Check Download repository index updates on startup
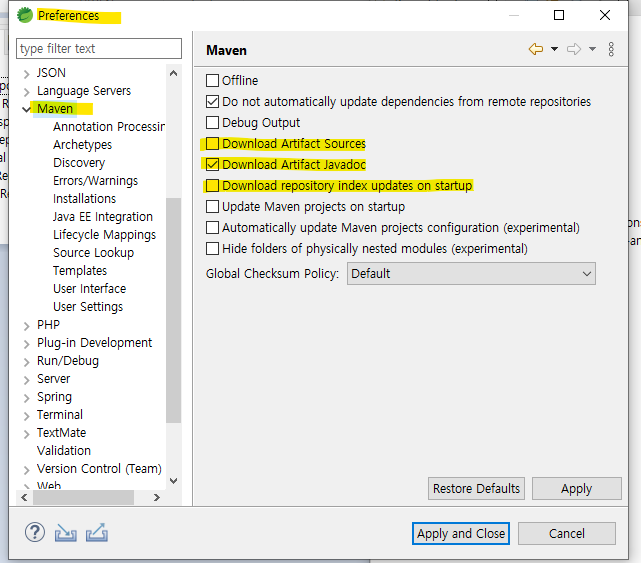This screenshot has height=563, width=641. 213,186
